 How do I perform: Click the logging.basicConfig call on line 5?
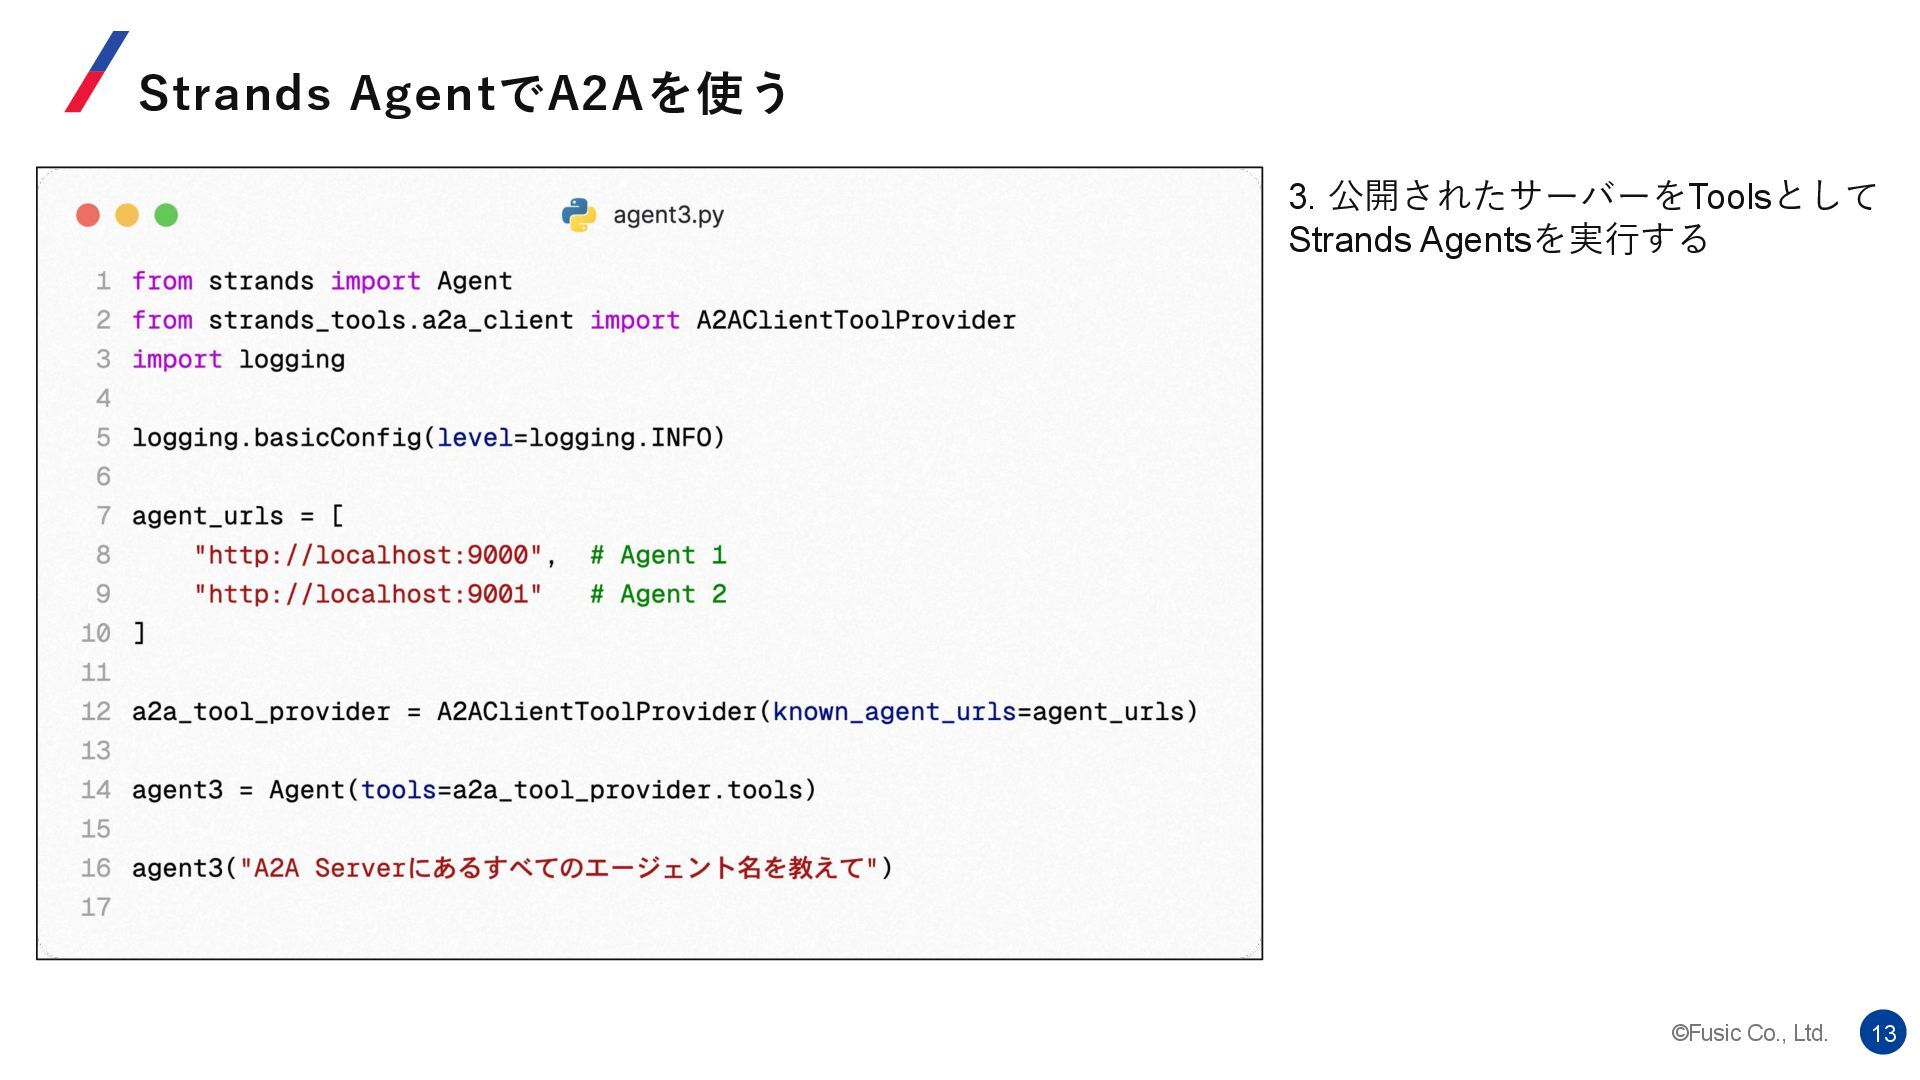coord(428,438)
